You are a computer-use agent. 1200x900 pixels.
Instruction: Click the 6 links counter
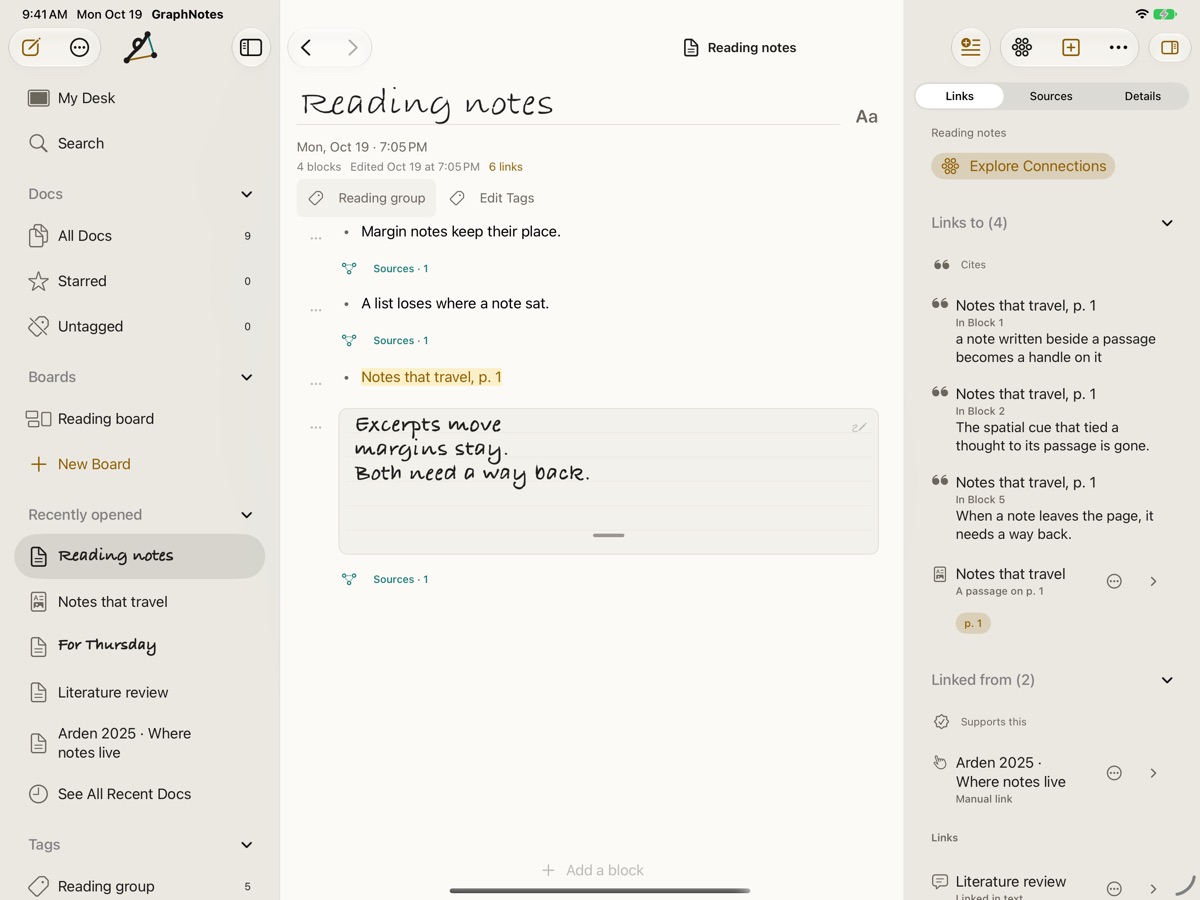pos(506,167)
